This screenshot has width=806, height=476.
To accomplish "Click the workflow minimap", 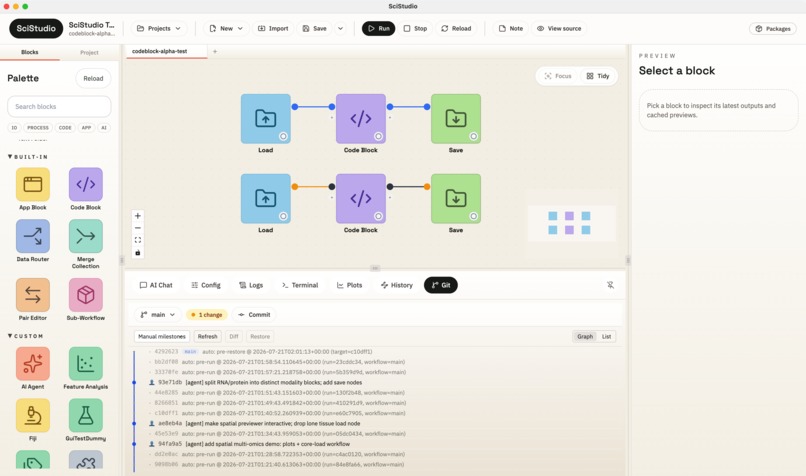I will pyautogui.click(x=571, y=223).
